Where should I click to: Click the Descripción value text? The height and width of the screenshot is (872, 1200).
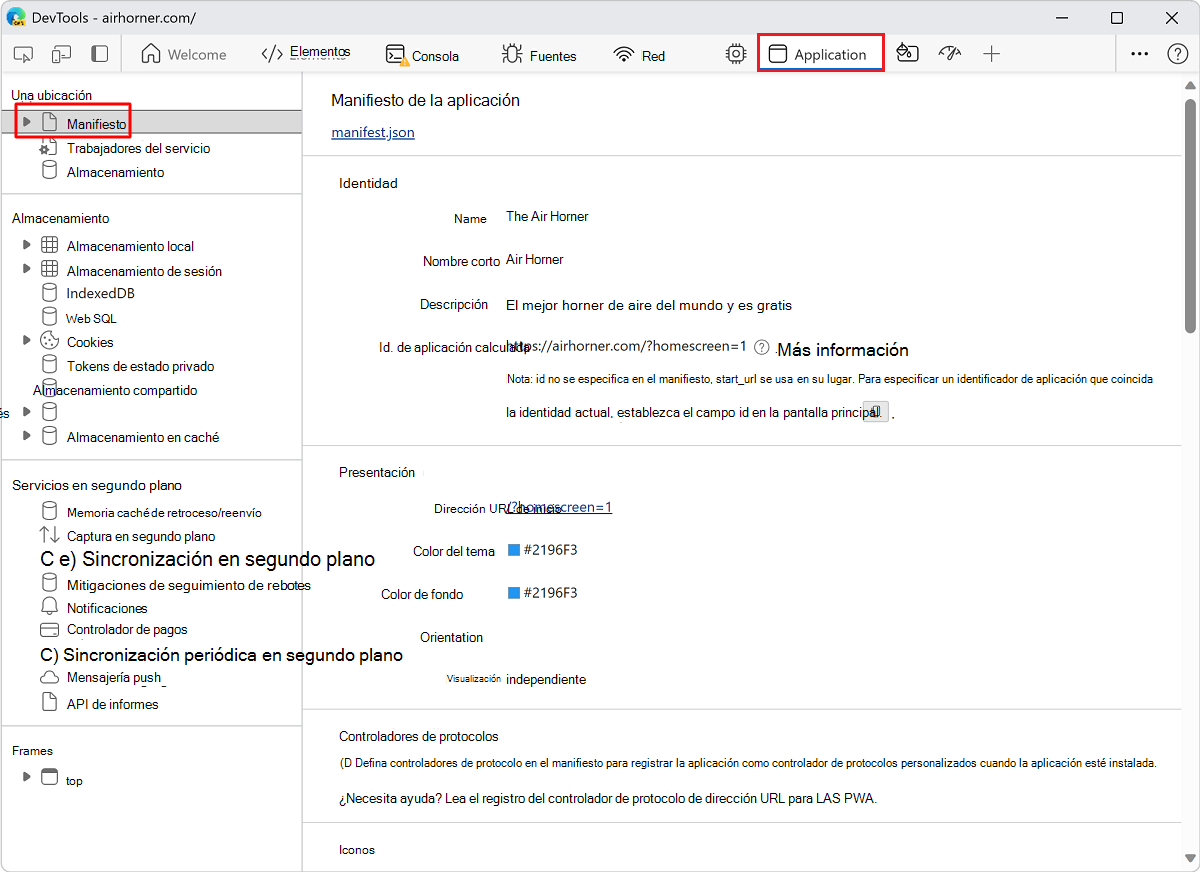649,305
